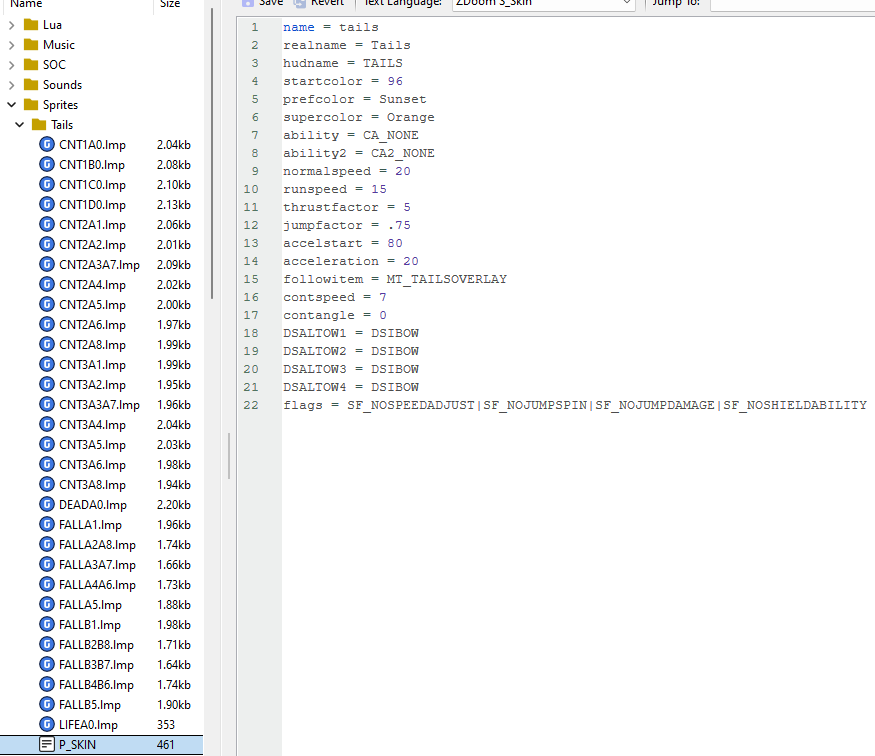Click the 461 size of P_SKIN
875x756 pixels.
[x=166, y=745]
